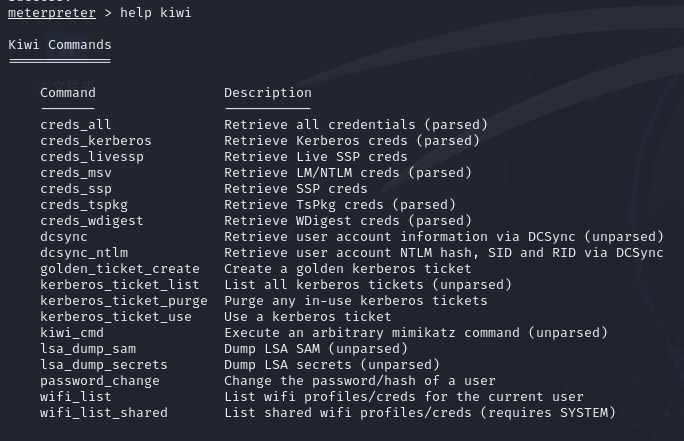
Task: Click the golden_ticket_create command
Action: click(120, 269)
